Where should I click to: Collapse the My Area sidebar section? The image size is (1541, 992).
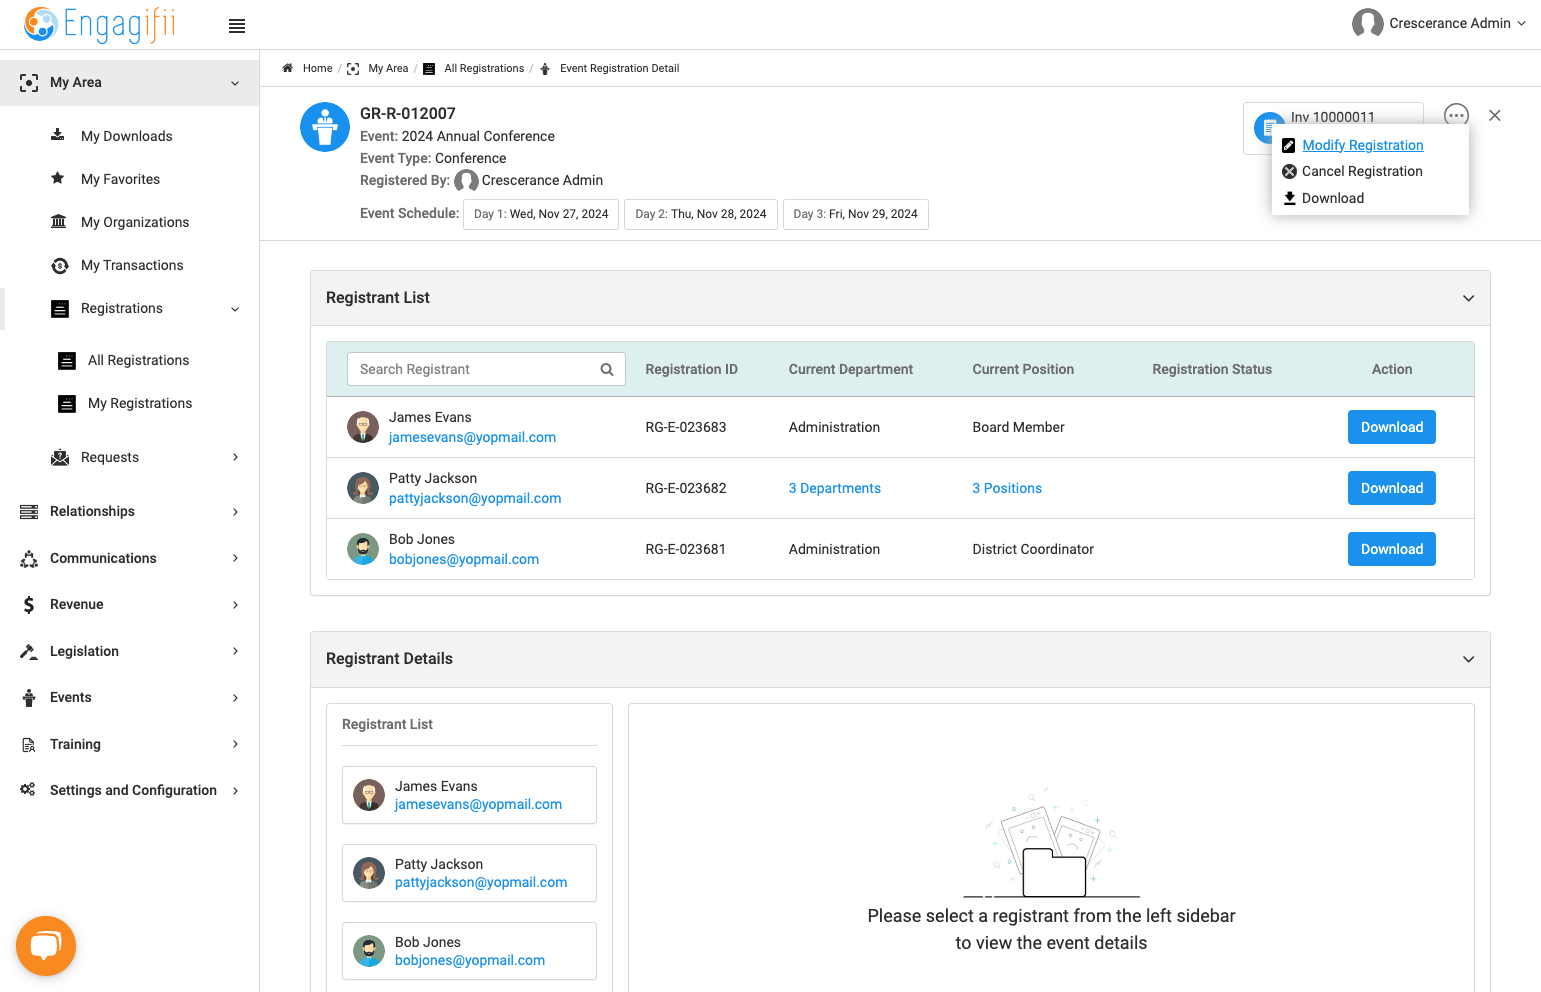(235, 83)
